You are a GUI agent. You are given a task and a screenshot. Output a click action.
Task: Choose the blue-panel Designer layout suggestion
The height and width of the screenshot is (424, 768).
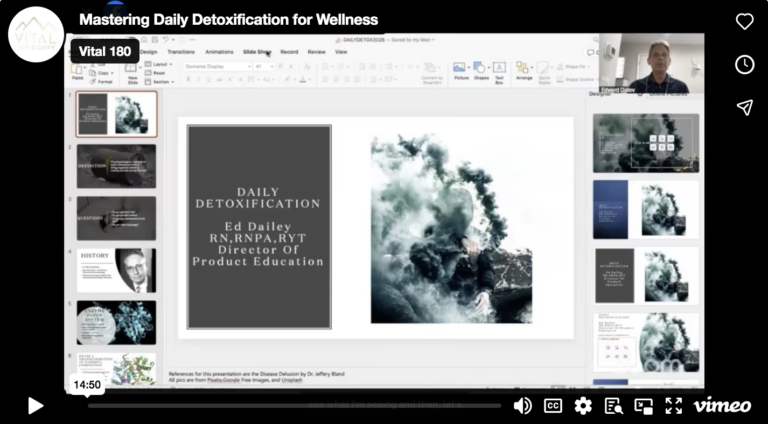coord(646,210)
